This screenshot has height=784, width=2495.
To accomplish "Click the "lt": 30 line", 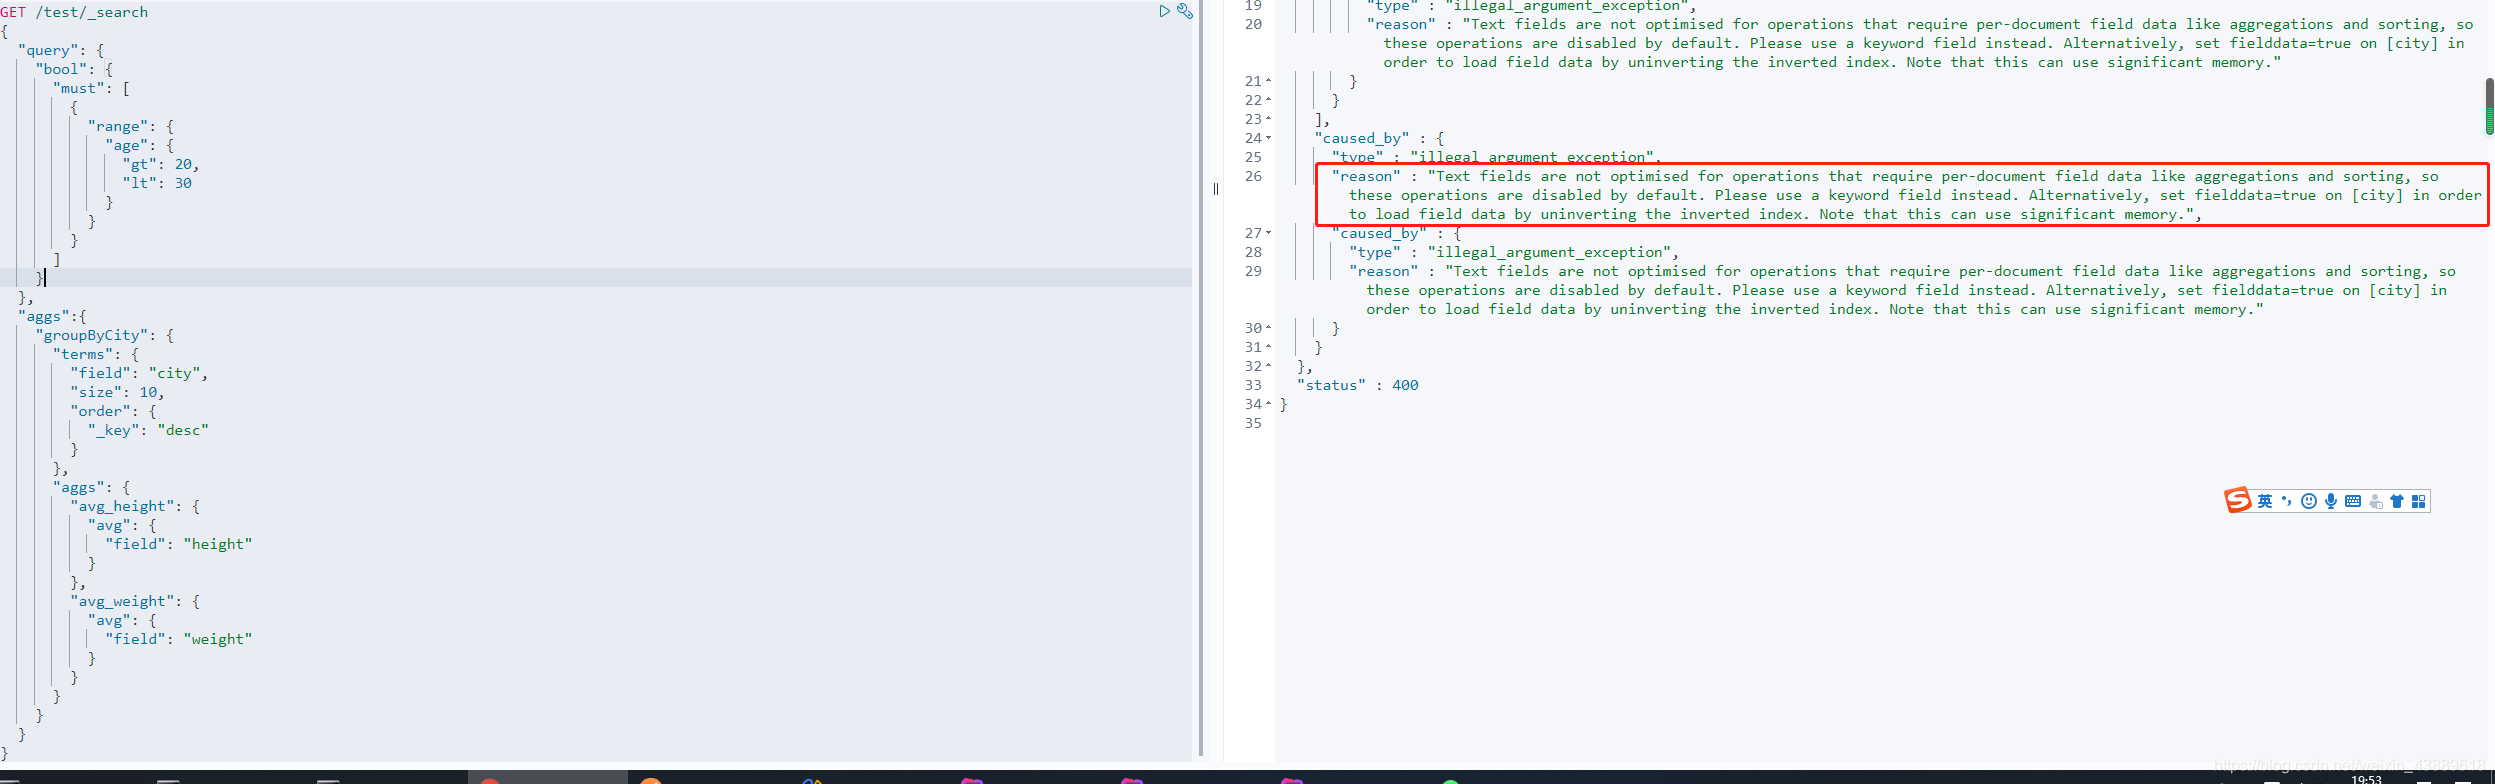I will tap(157, 183).
